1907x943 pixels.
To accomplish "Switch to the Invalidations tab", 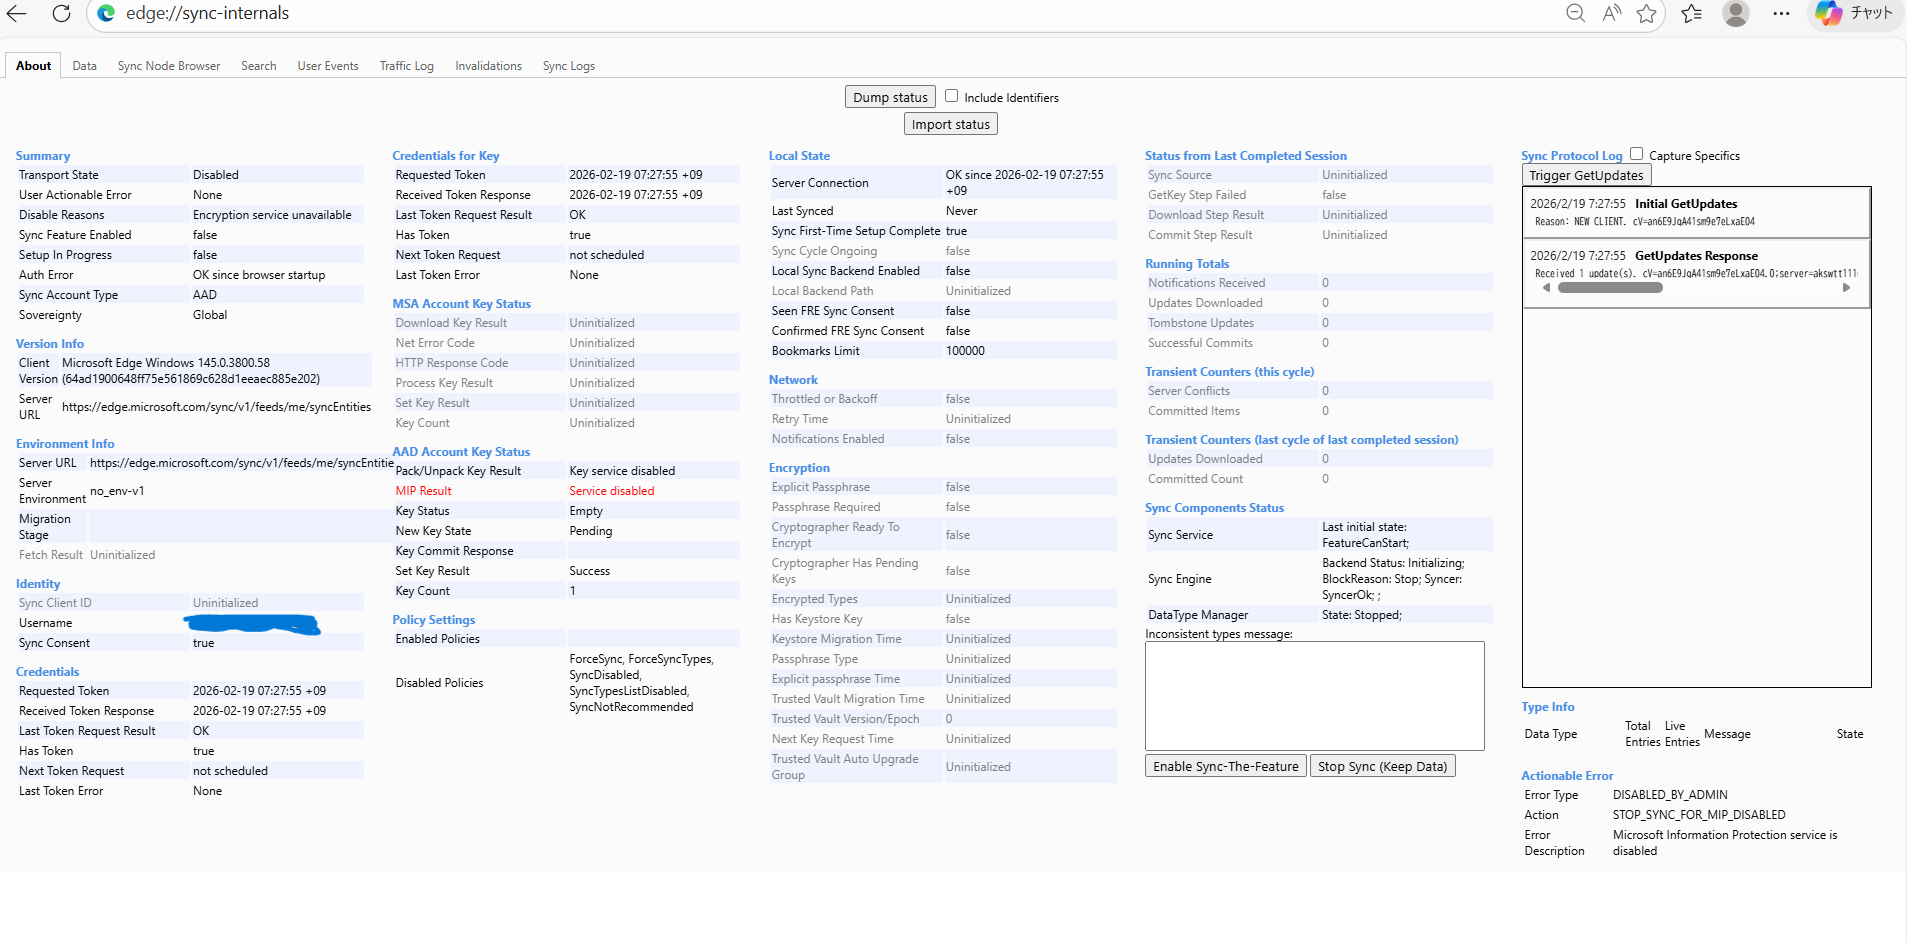I will 489,66.
